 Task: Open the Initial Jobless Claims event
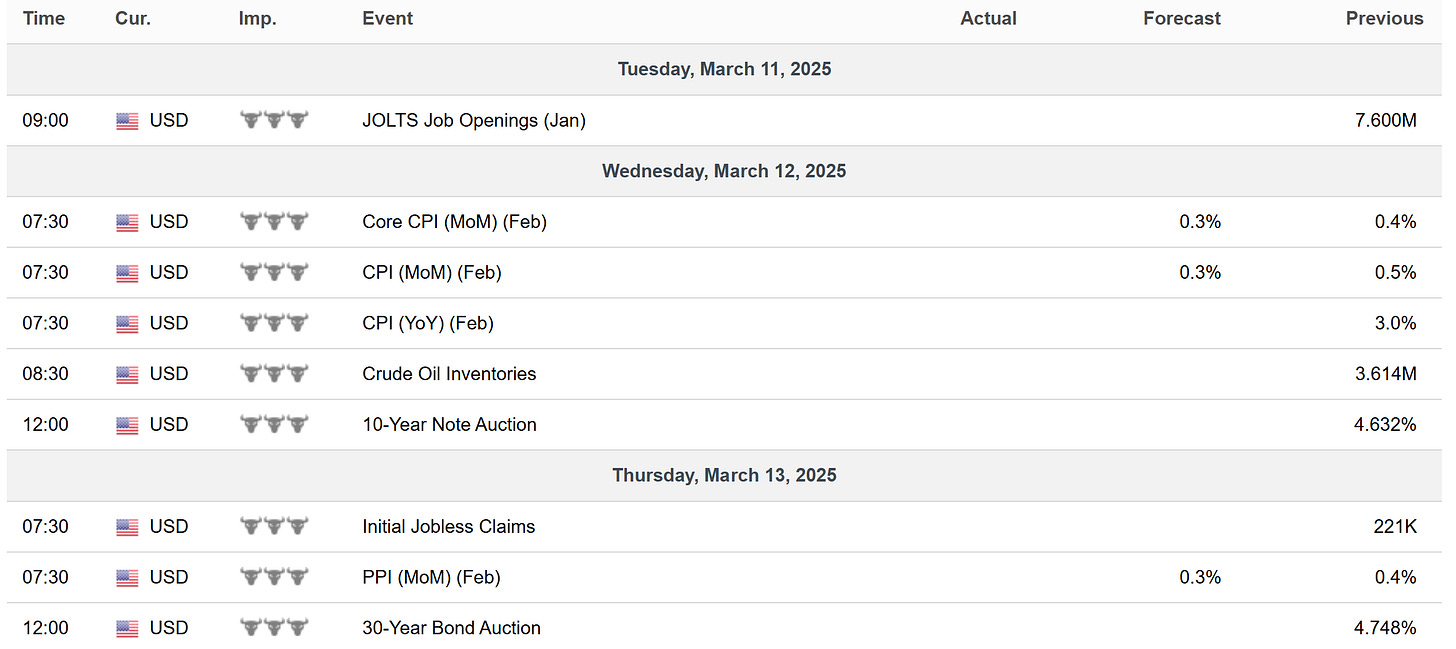(x=448, y=527)
